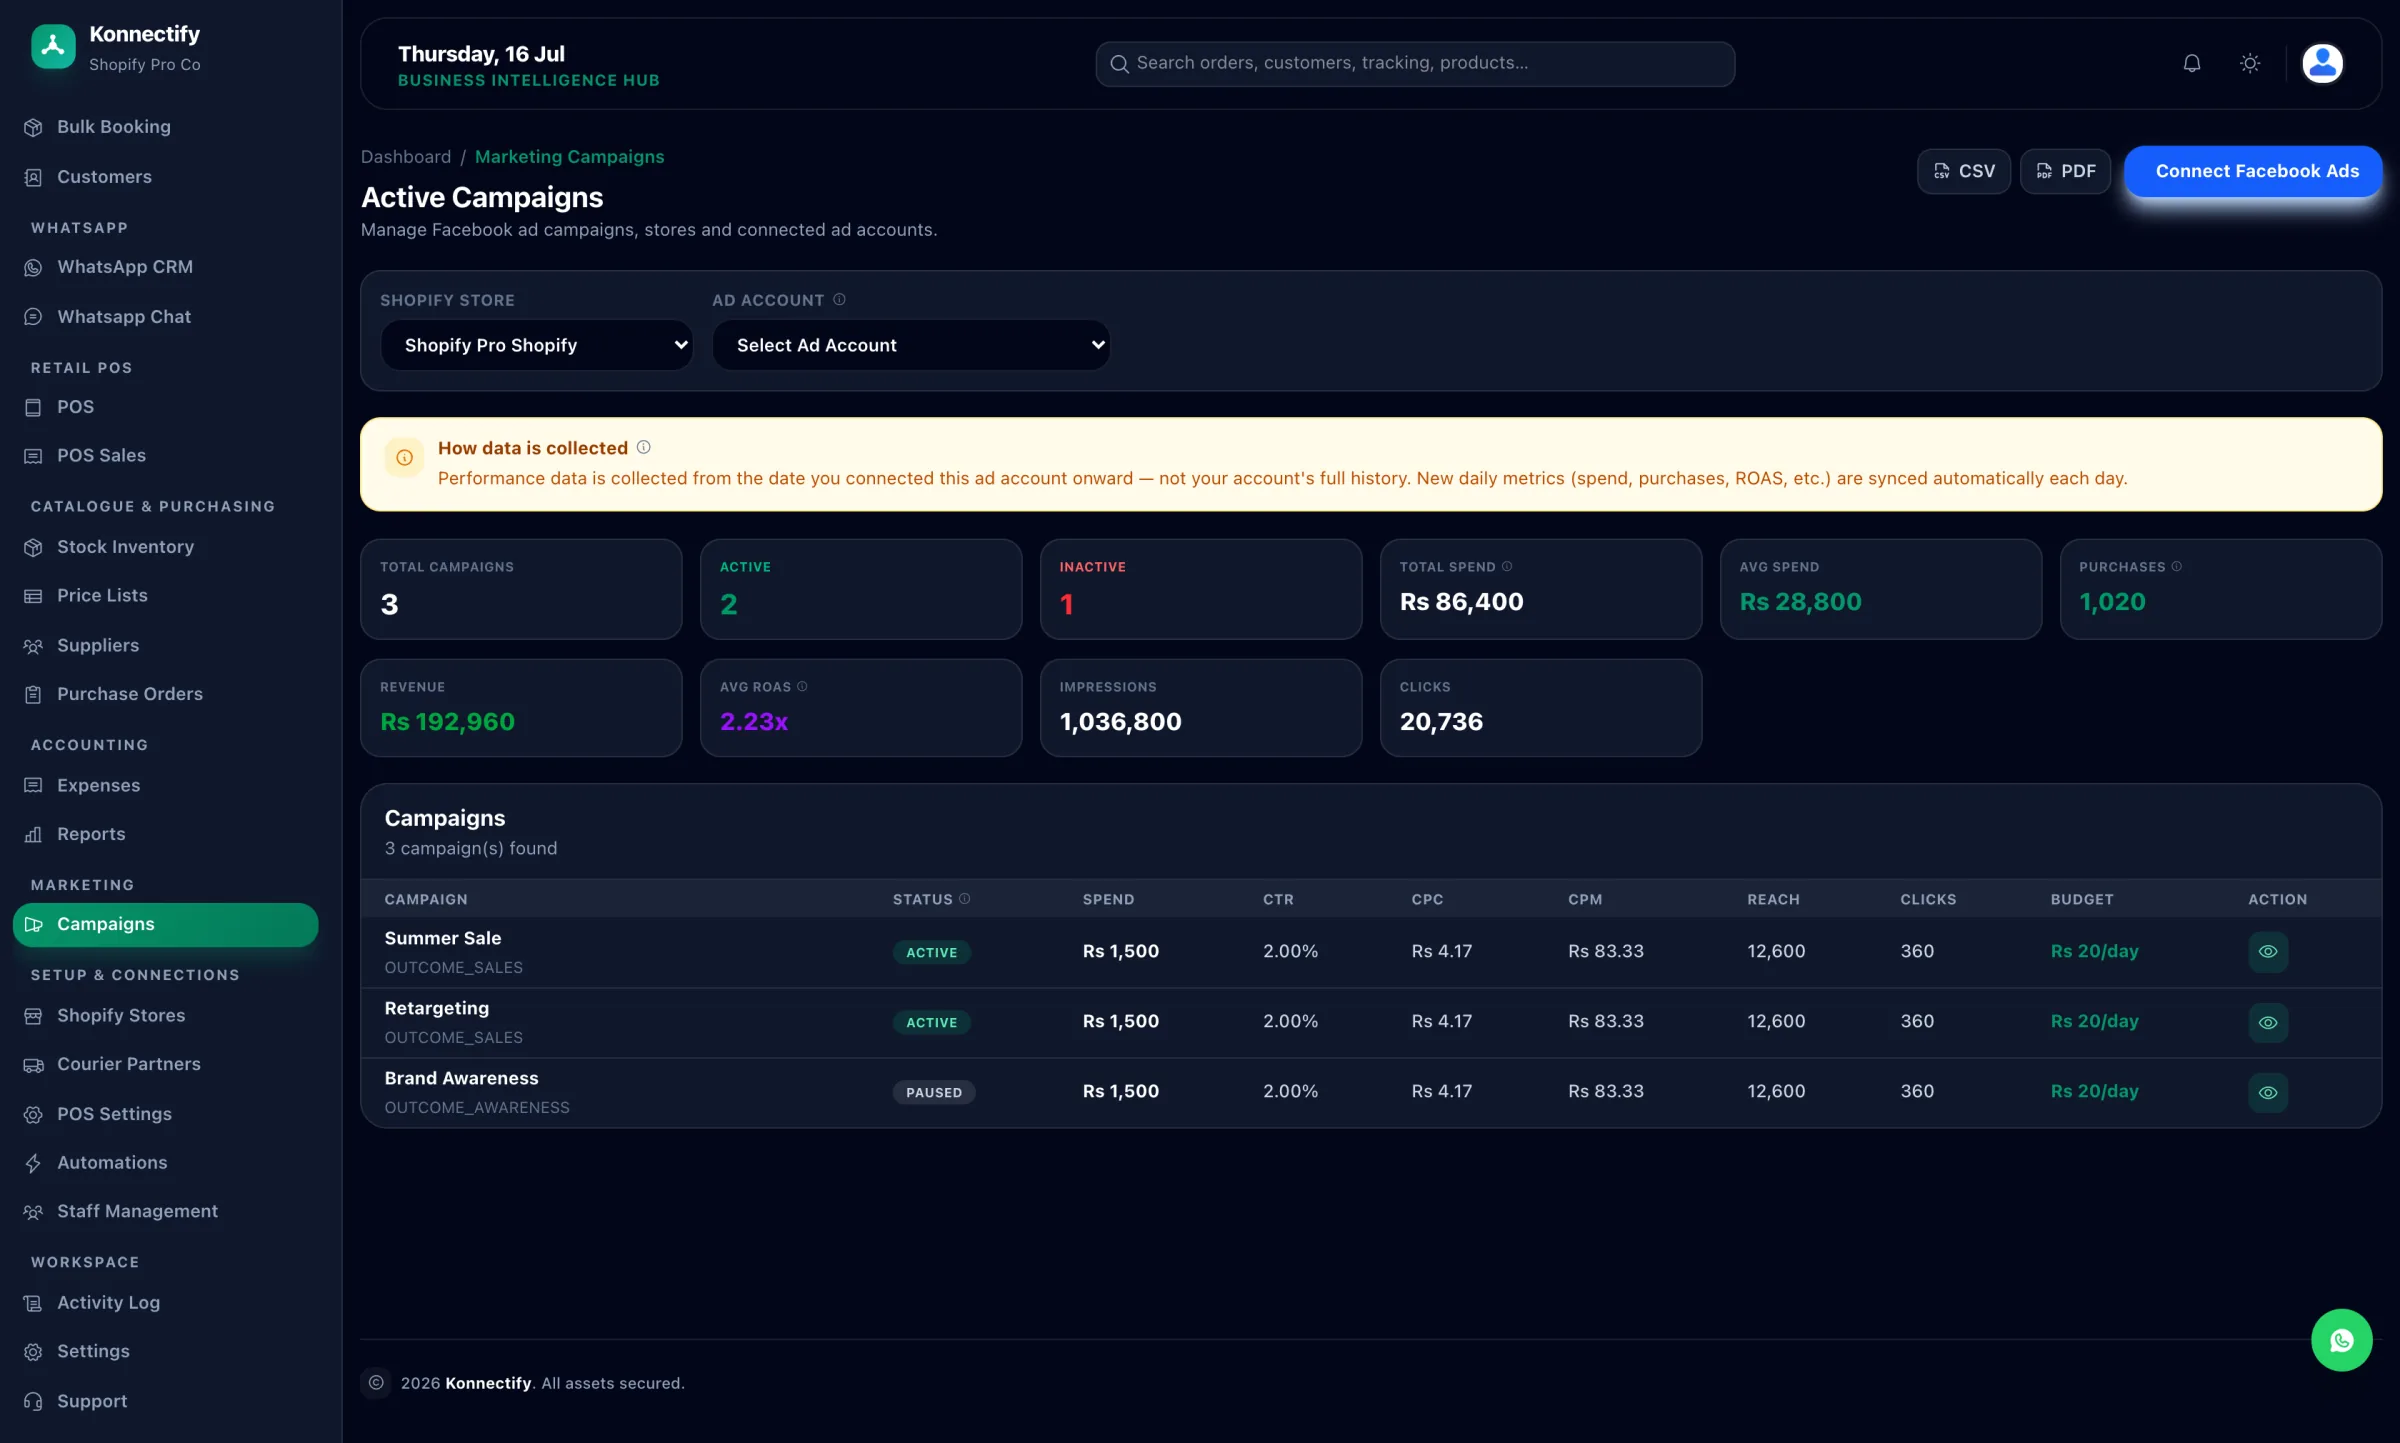The height and width of the screenshot is (1443, 2400).
Task: View Summer Sale campaign eye icon
Action: pos(2268,951)
